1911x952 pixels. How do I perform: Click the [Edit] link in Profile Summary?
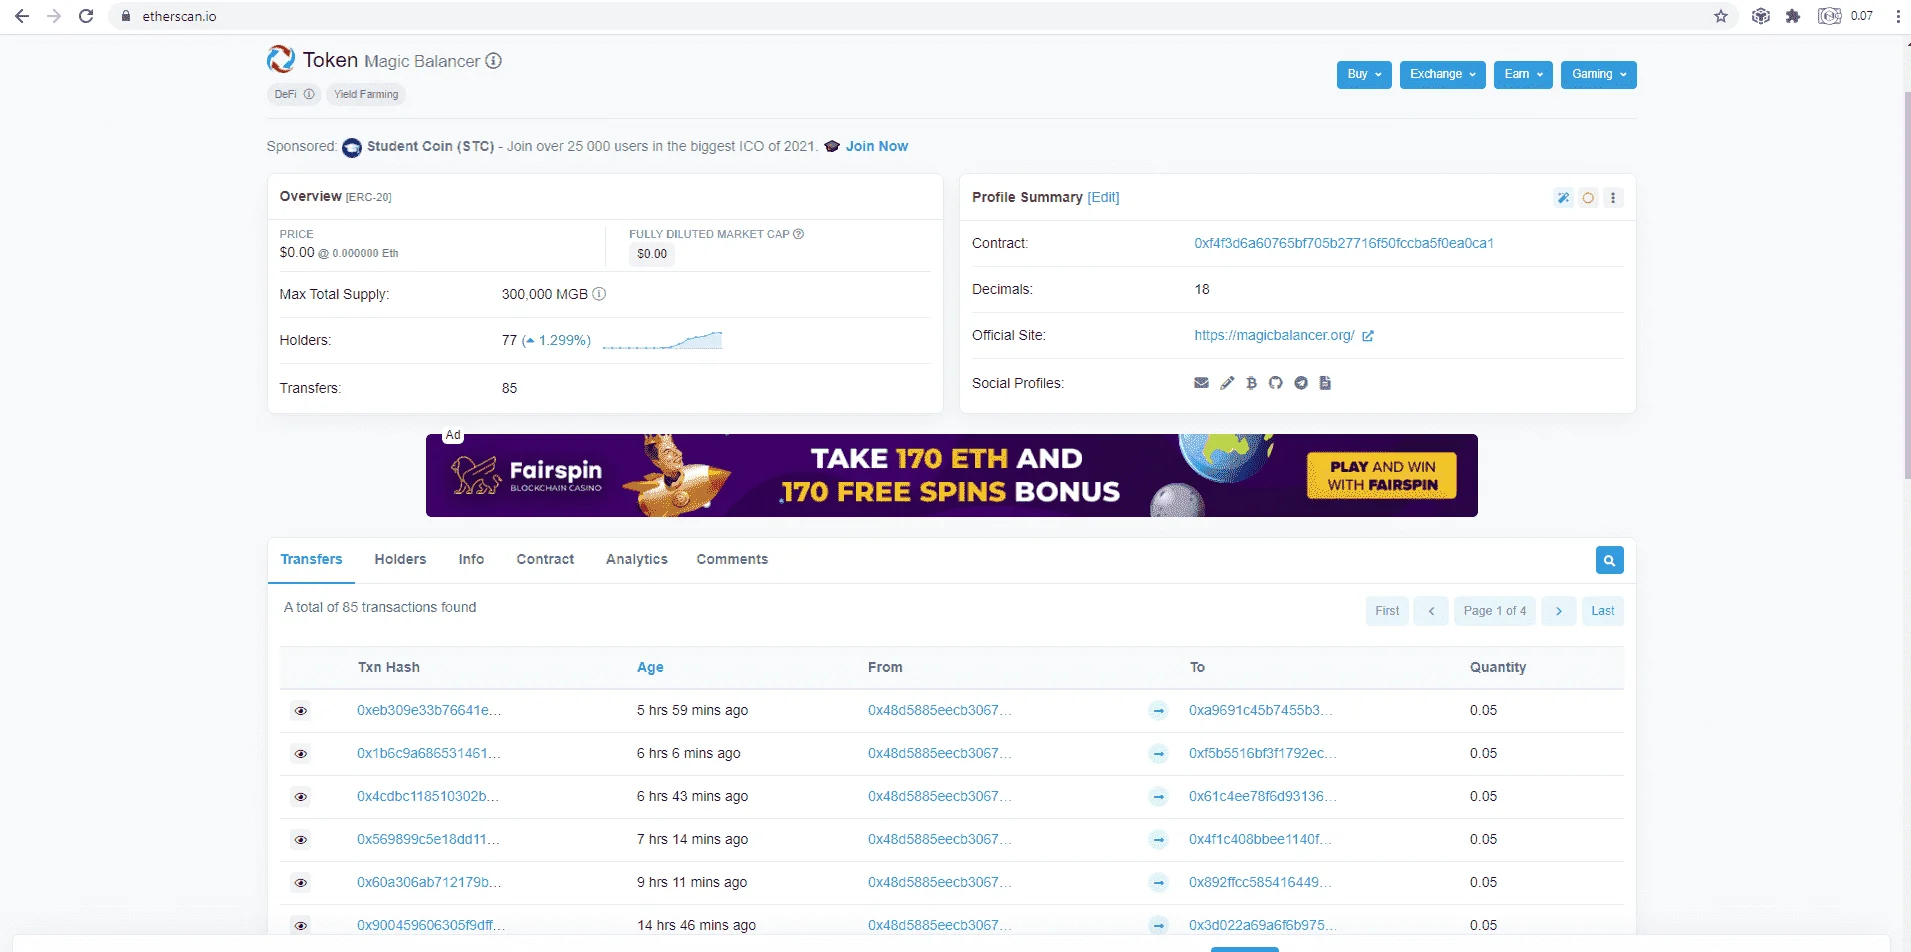pyautogui.click(x=1103, y=198)
